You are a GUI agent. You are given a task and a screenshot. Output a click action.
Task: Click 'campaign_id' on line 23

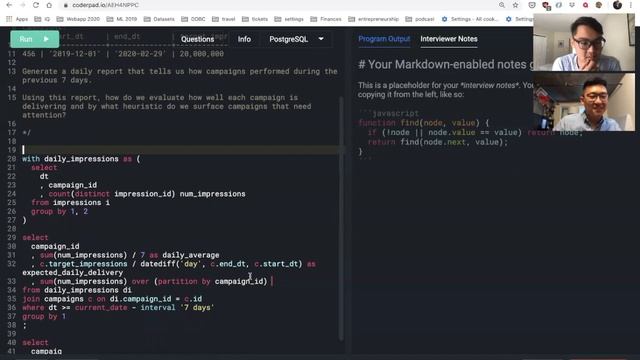click(73, 185)
